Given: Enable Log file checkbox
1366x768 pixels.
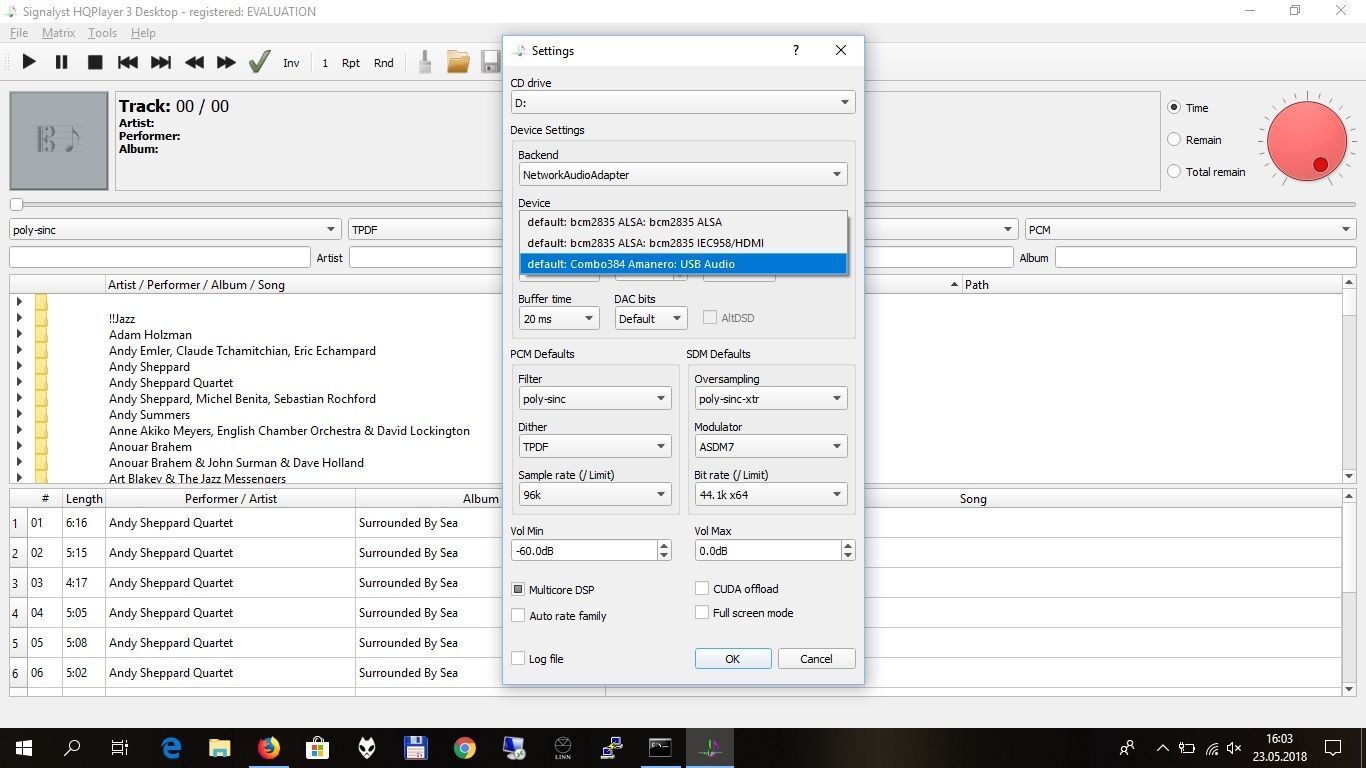Looking at the screenshot, I should tap(518, 658).
